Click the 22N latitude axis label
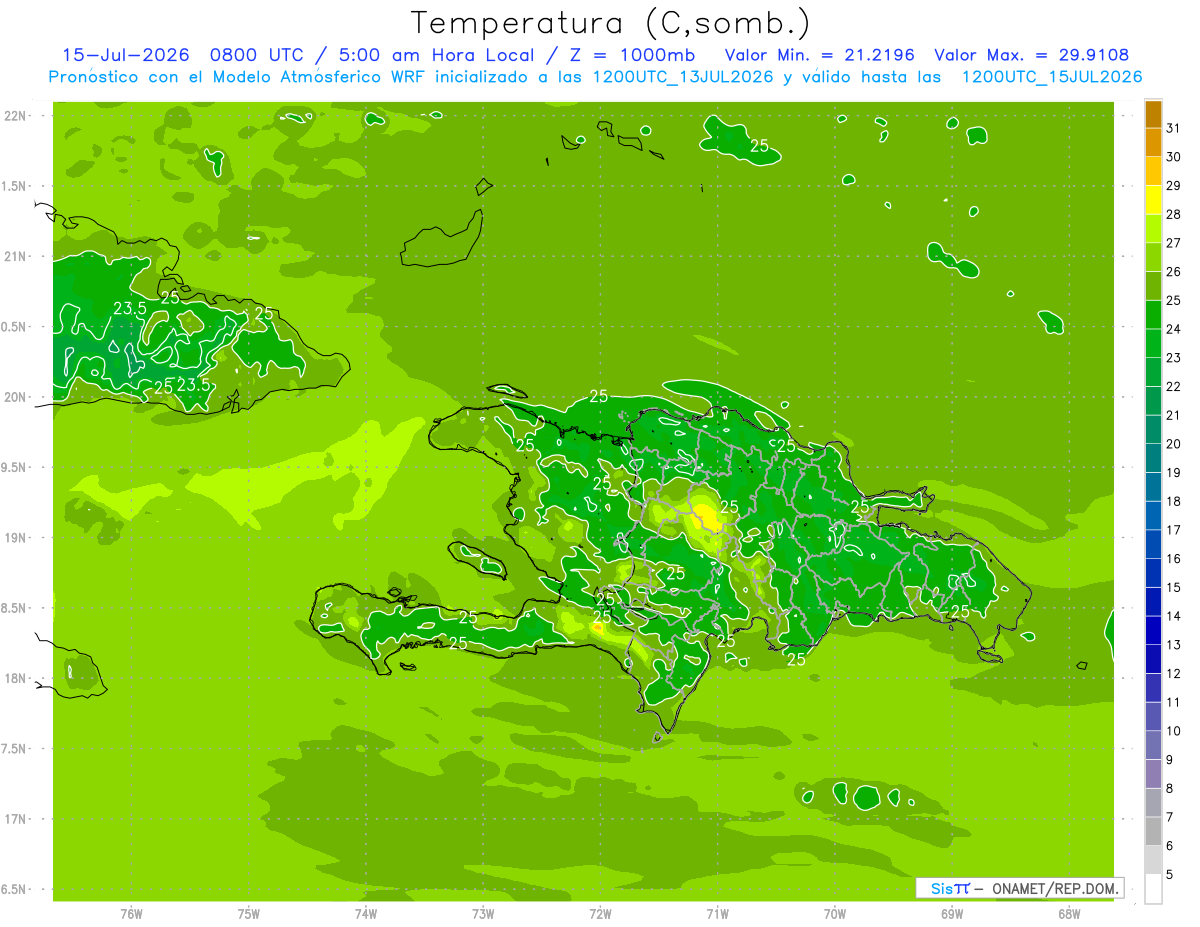 (x=16, y=116)
